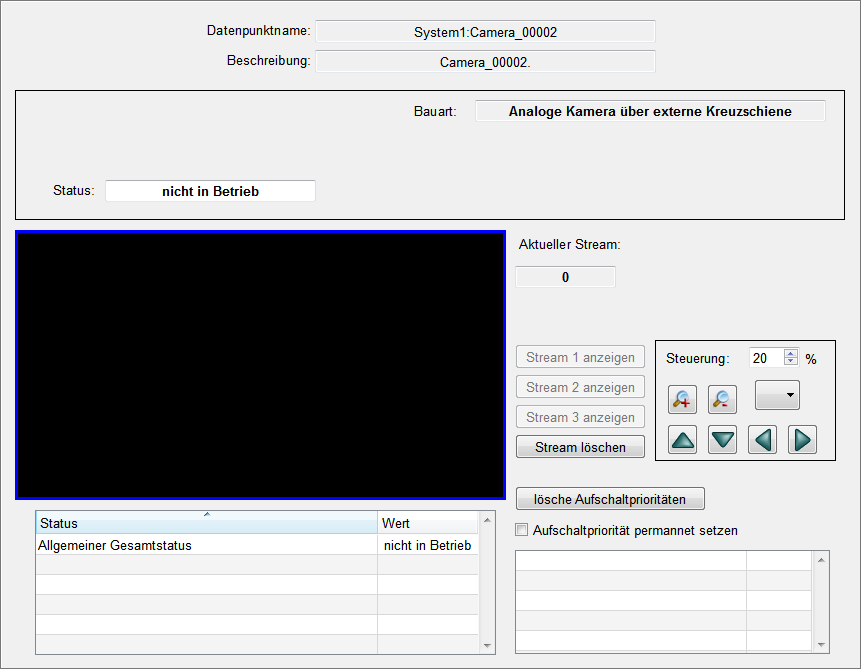Viewport: 861px width, 669px height.
Task: Select the Allgemeiner Gesamtstatus table row
Action: click(x=206, y=545)
